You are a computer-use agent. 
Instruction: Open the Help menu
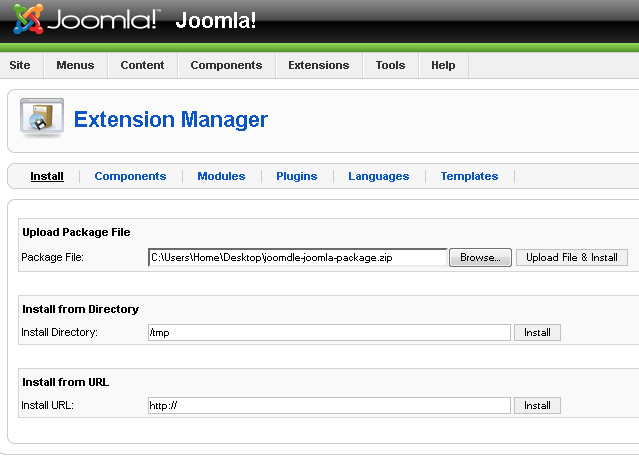click(443, 65)
